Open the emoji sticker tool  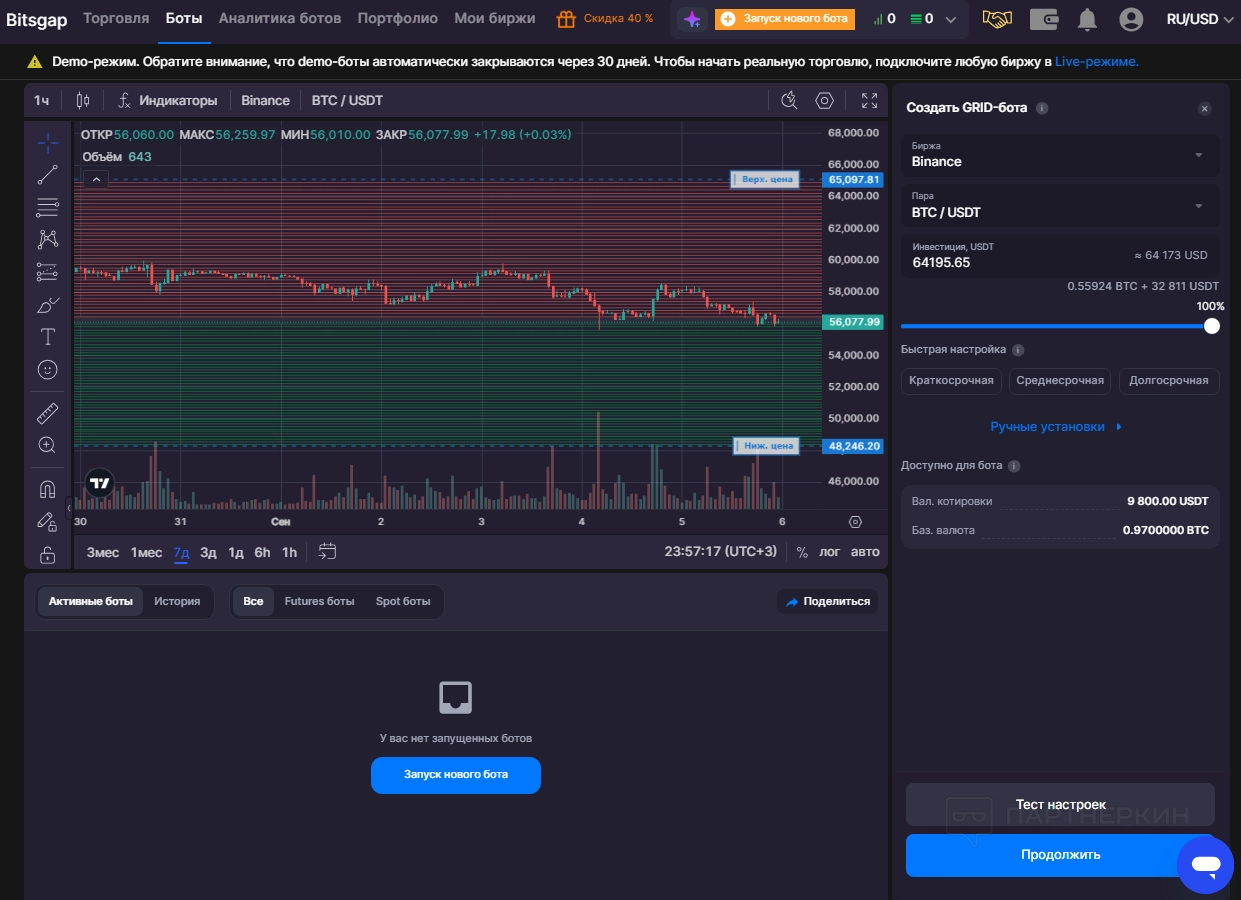coord(47,369)
